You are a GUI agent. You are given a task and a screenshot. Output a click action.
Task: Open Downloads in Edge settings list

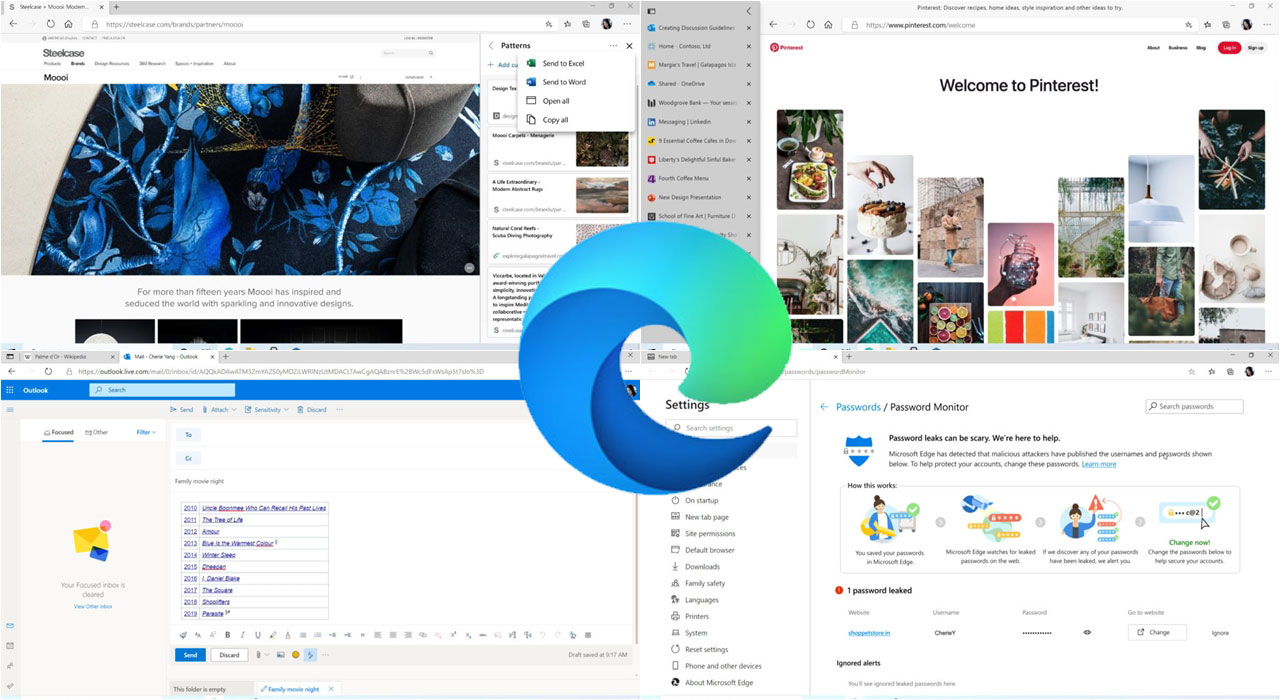pyautogui.click(x=702, y=567)
